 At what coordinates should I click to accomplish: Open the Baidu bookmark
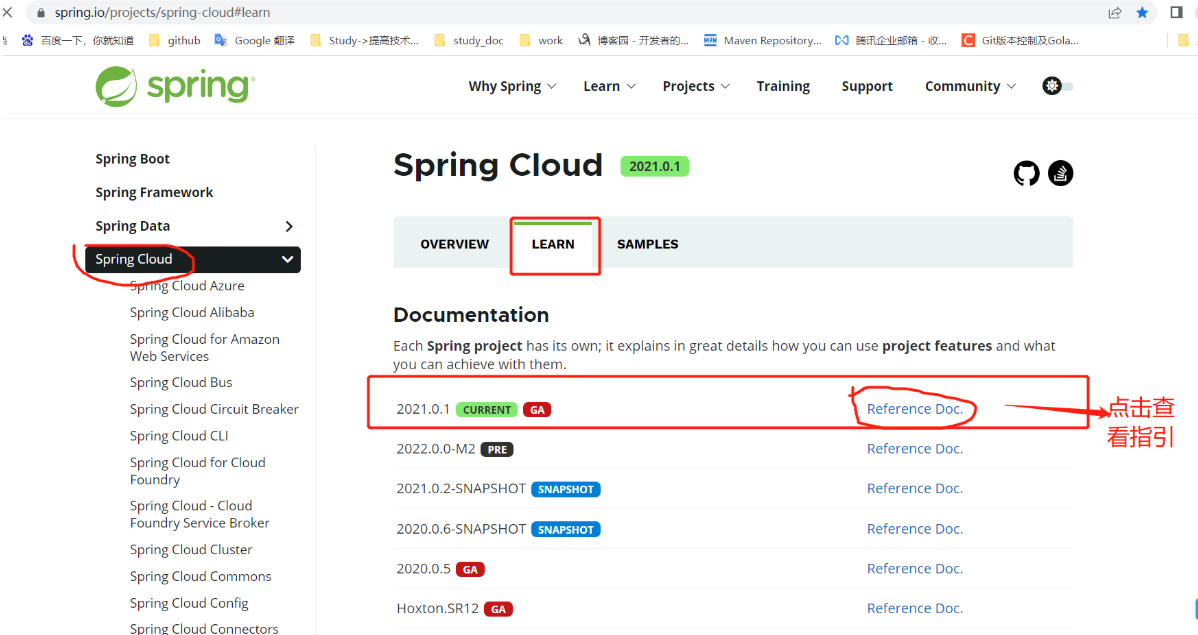tap(77, 40)
